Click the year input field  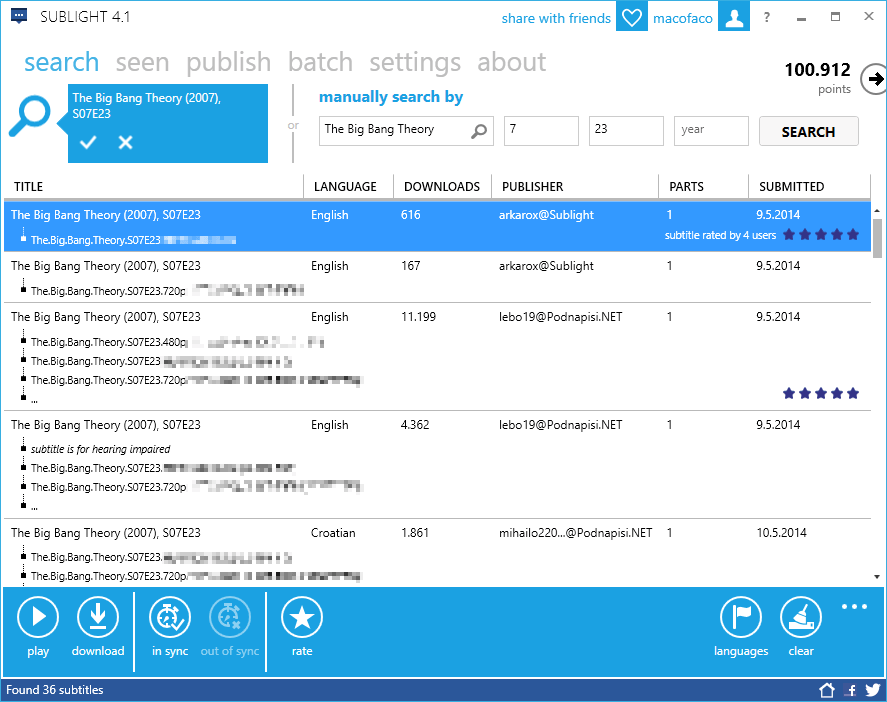coord(711,131)
